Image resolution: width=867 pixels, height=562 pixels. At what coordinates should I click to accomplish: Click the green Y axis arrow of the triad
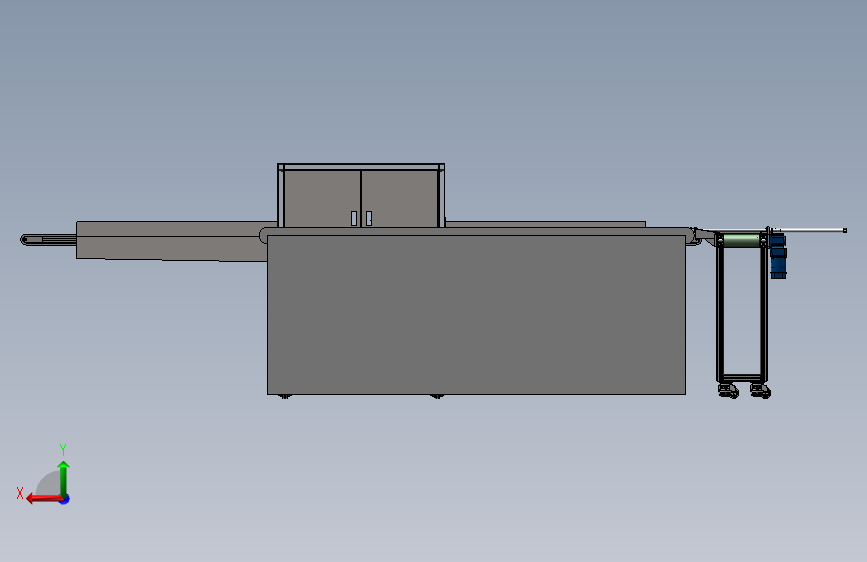pyautogui.click(x=64, y=478)
